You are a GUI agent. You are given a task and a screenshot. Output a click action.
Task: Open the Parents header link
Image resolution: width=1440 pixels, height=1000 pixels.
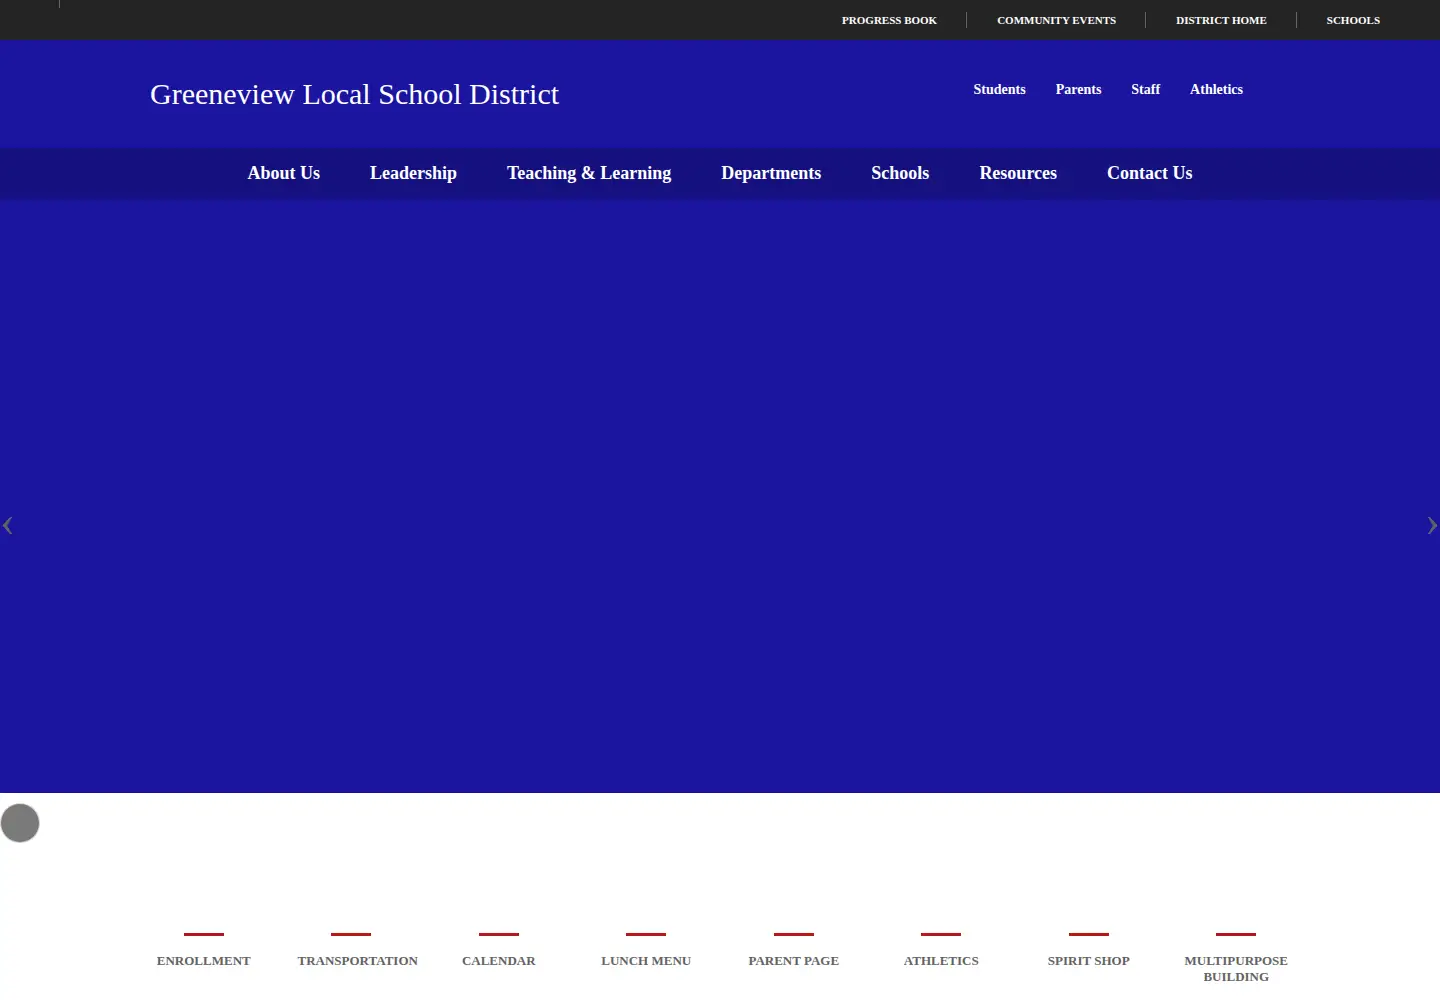pyautogui.click(x=1078, y=89)
